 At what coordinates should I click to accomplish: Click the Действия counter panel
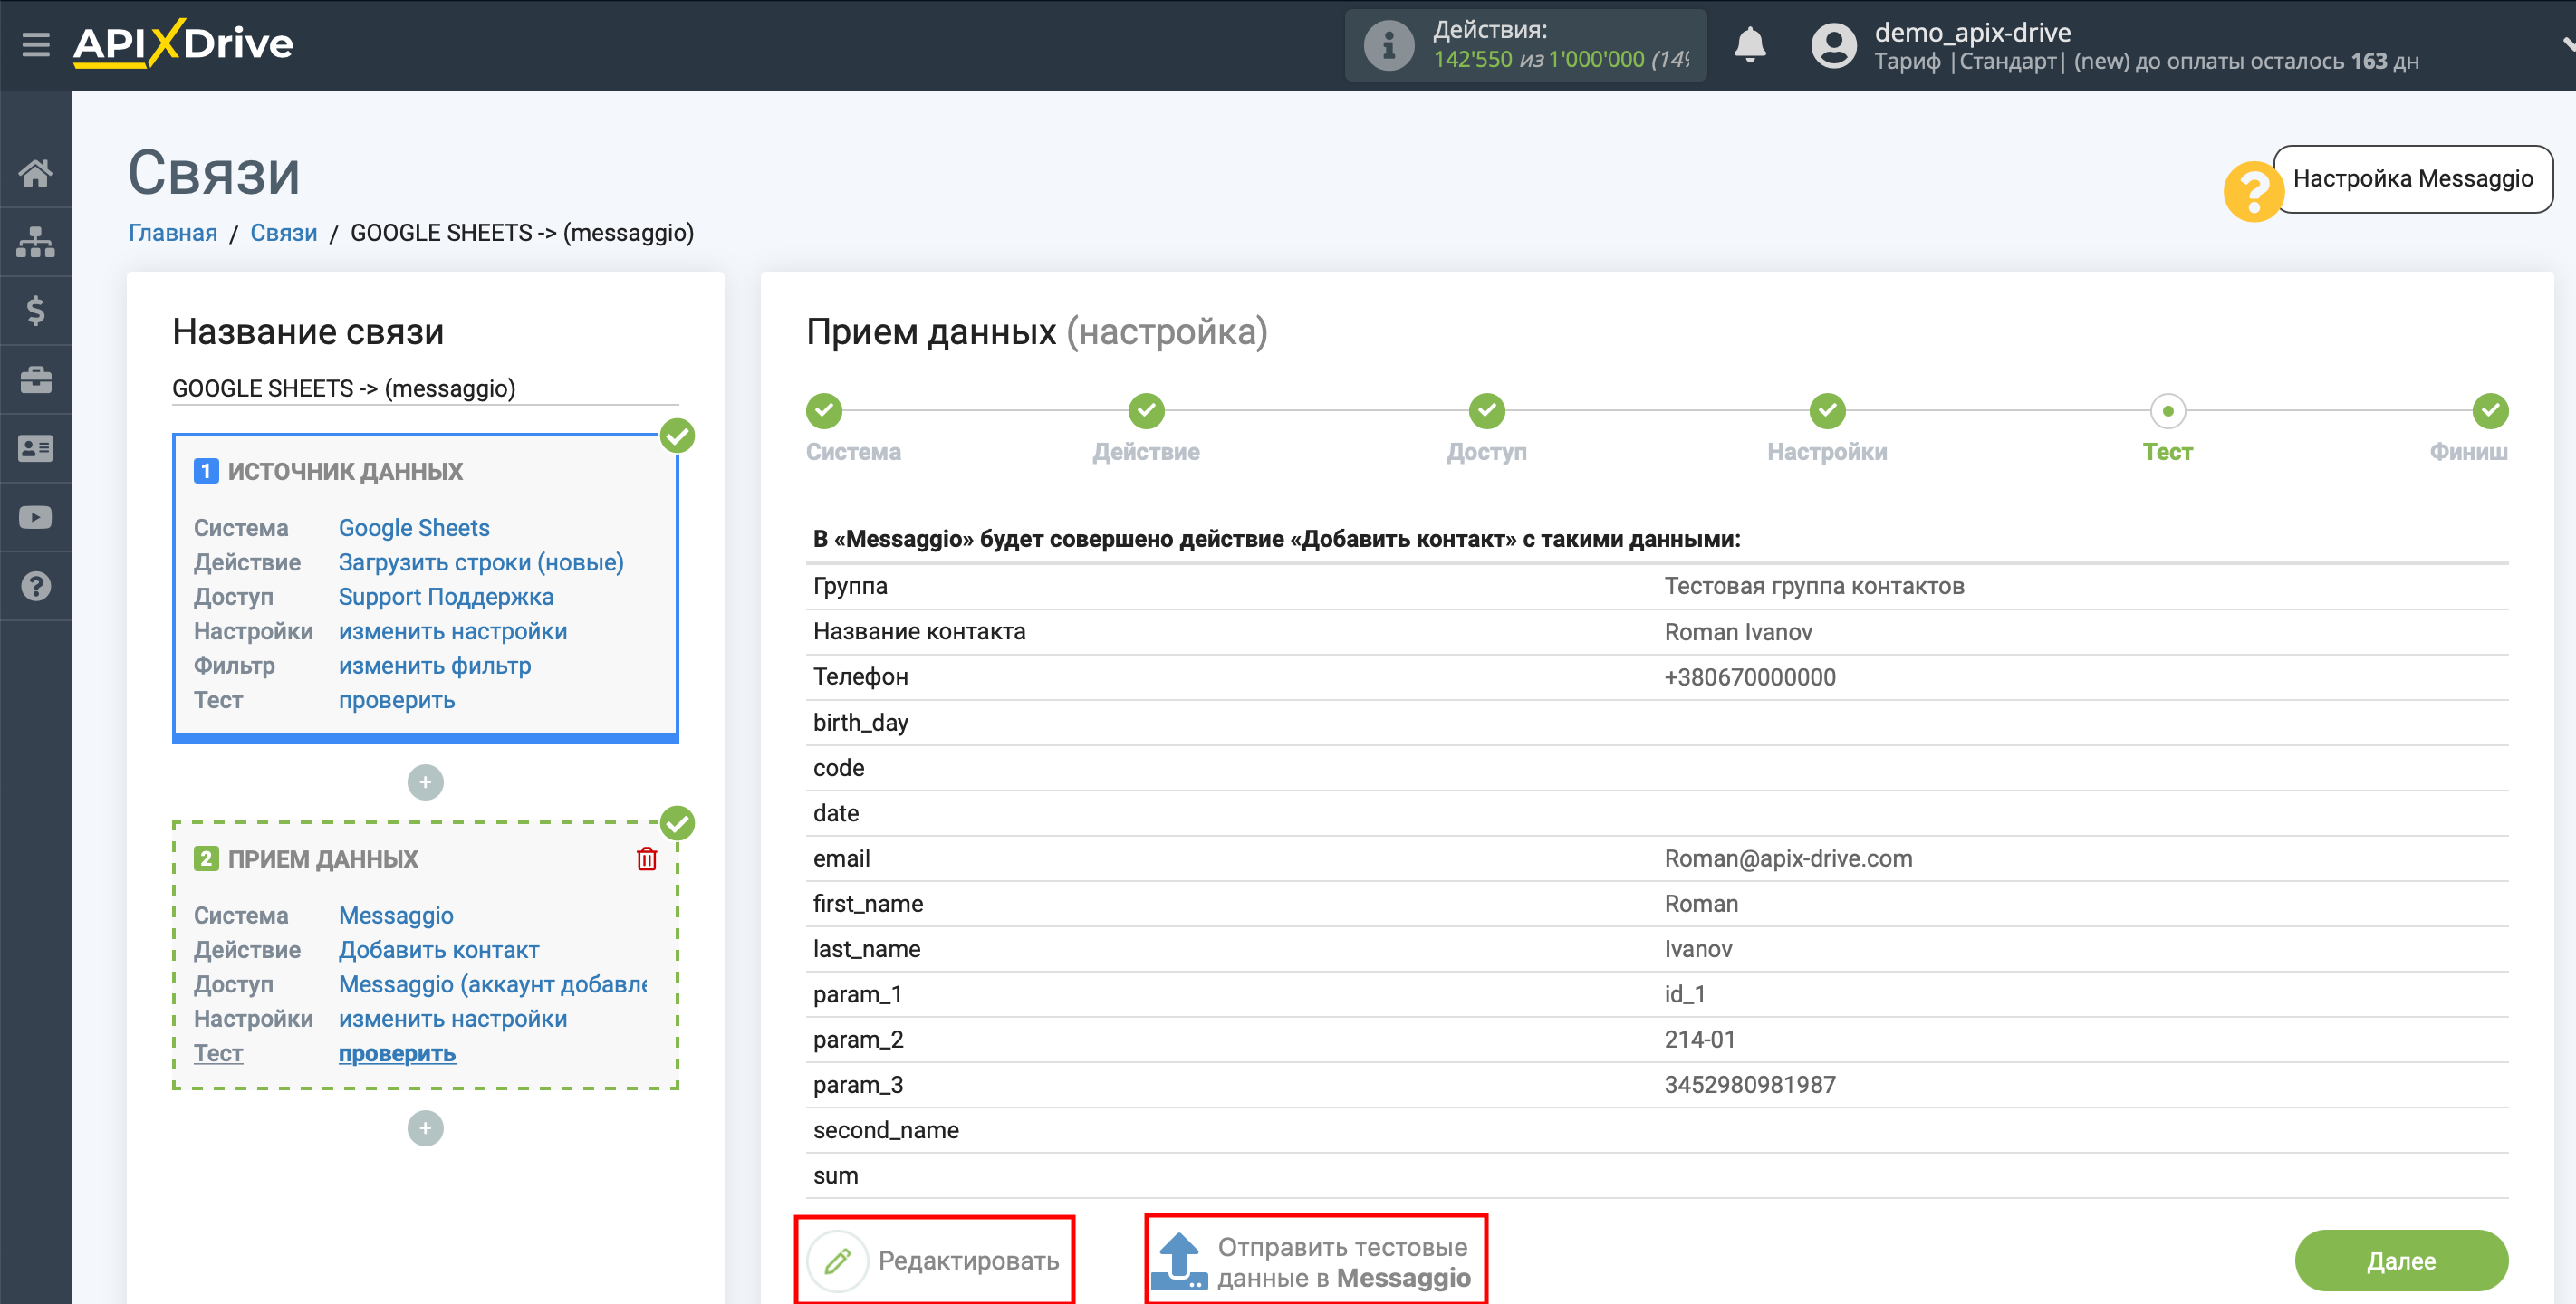[1525, 45]
